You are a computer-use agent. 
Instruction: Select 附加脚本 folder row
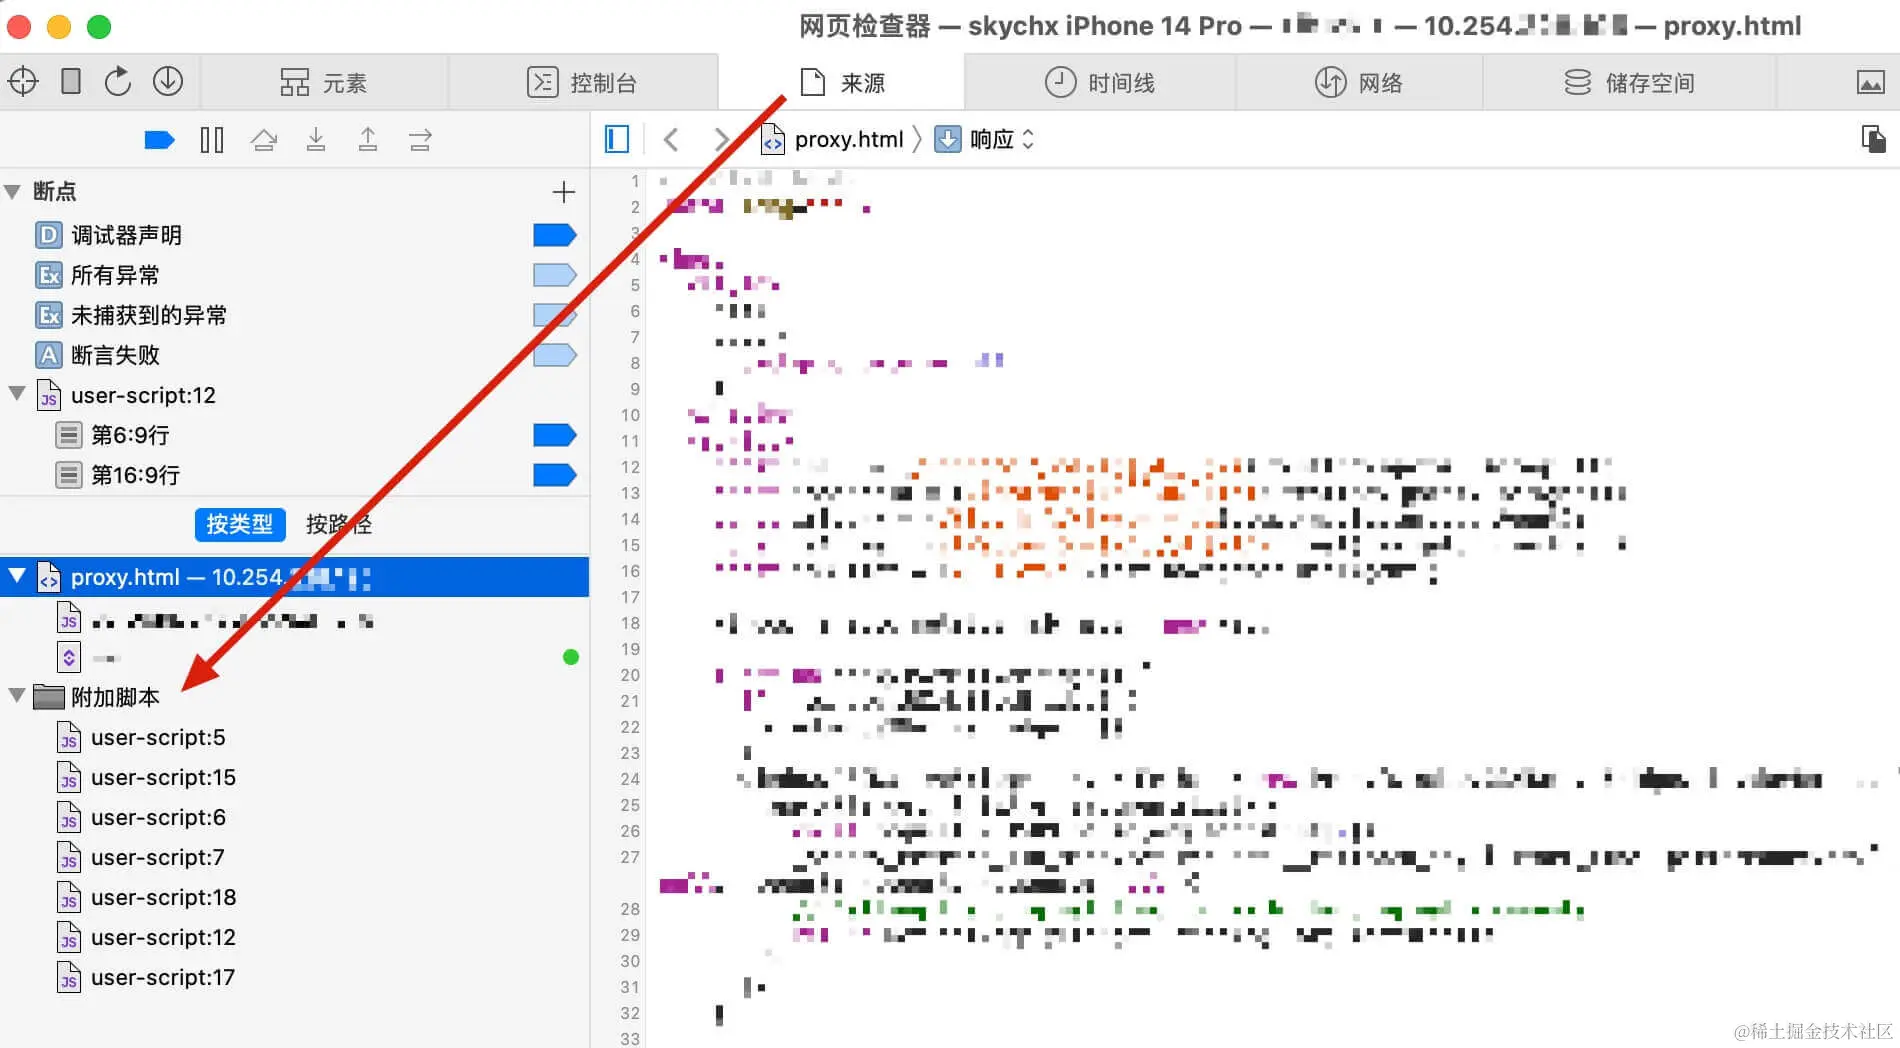point(294,697)
